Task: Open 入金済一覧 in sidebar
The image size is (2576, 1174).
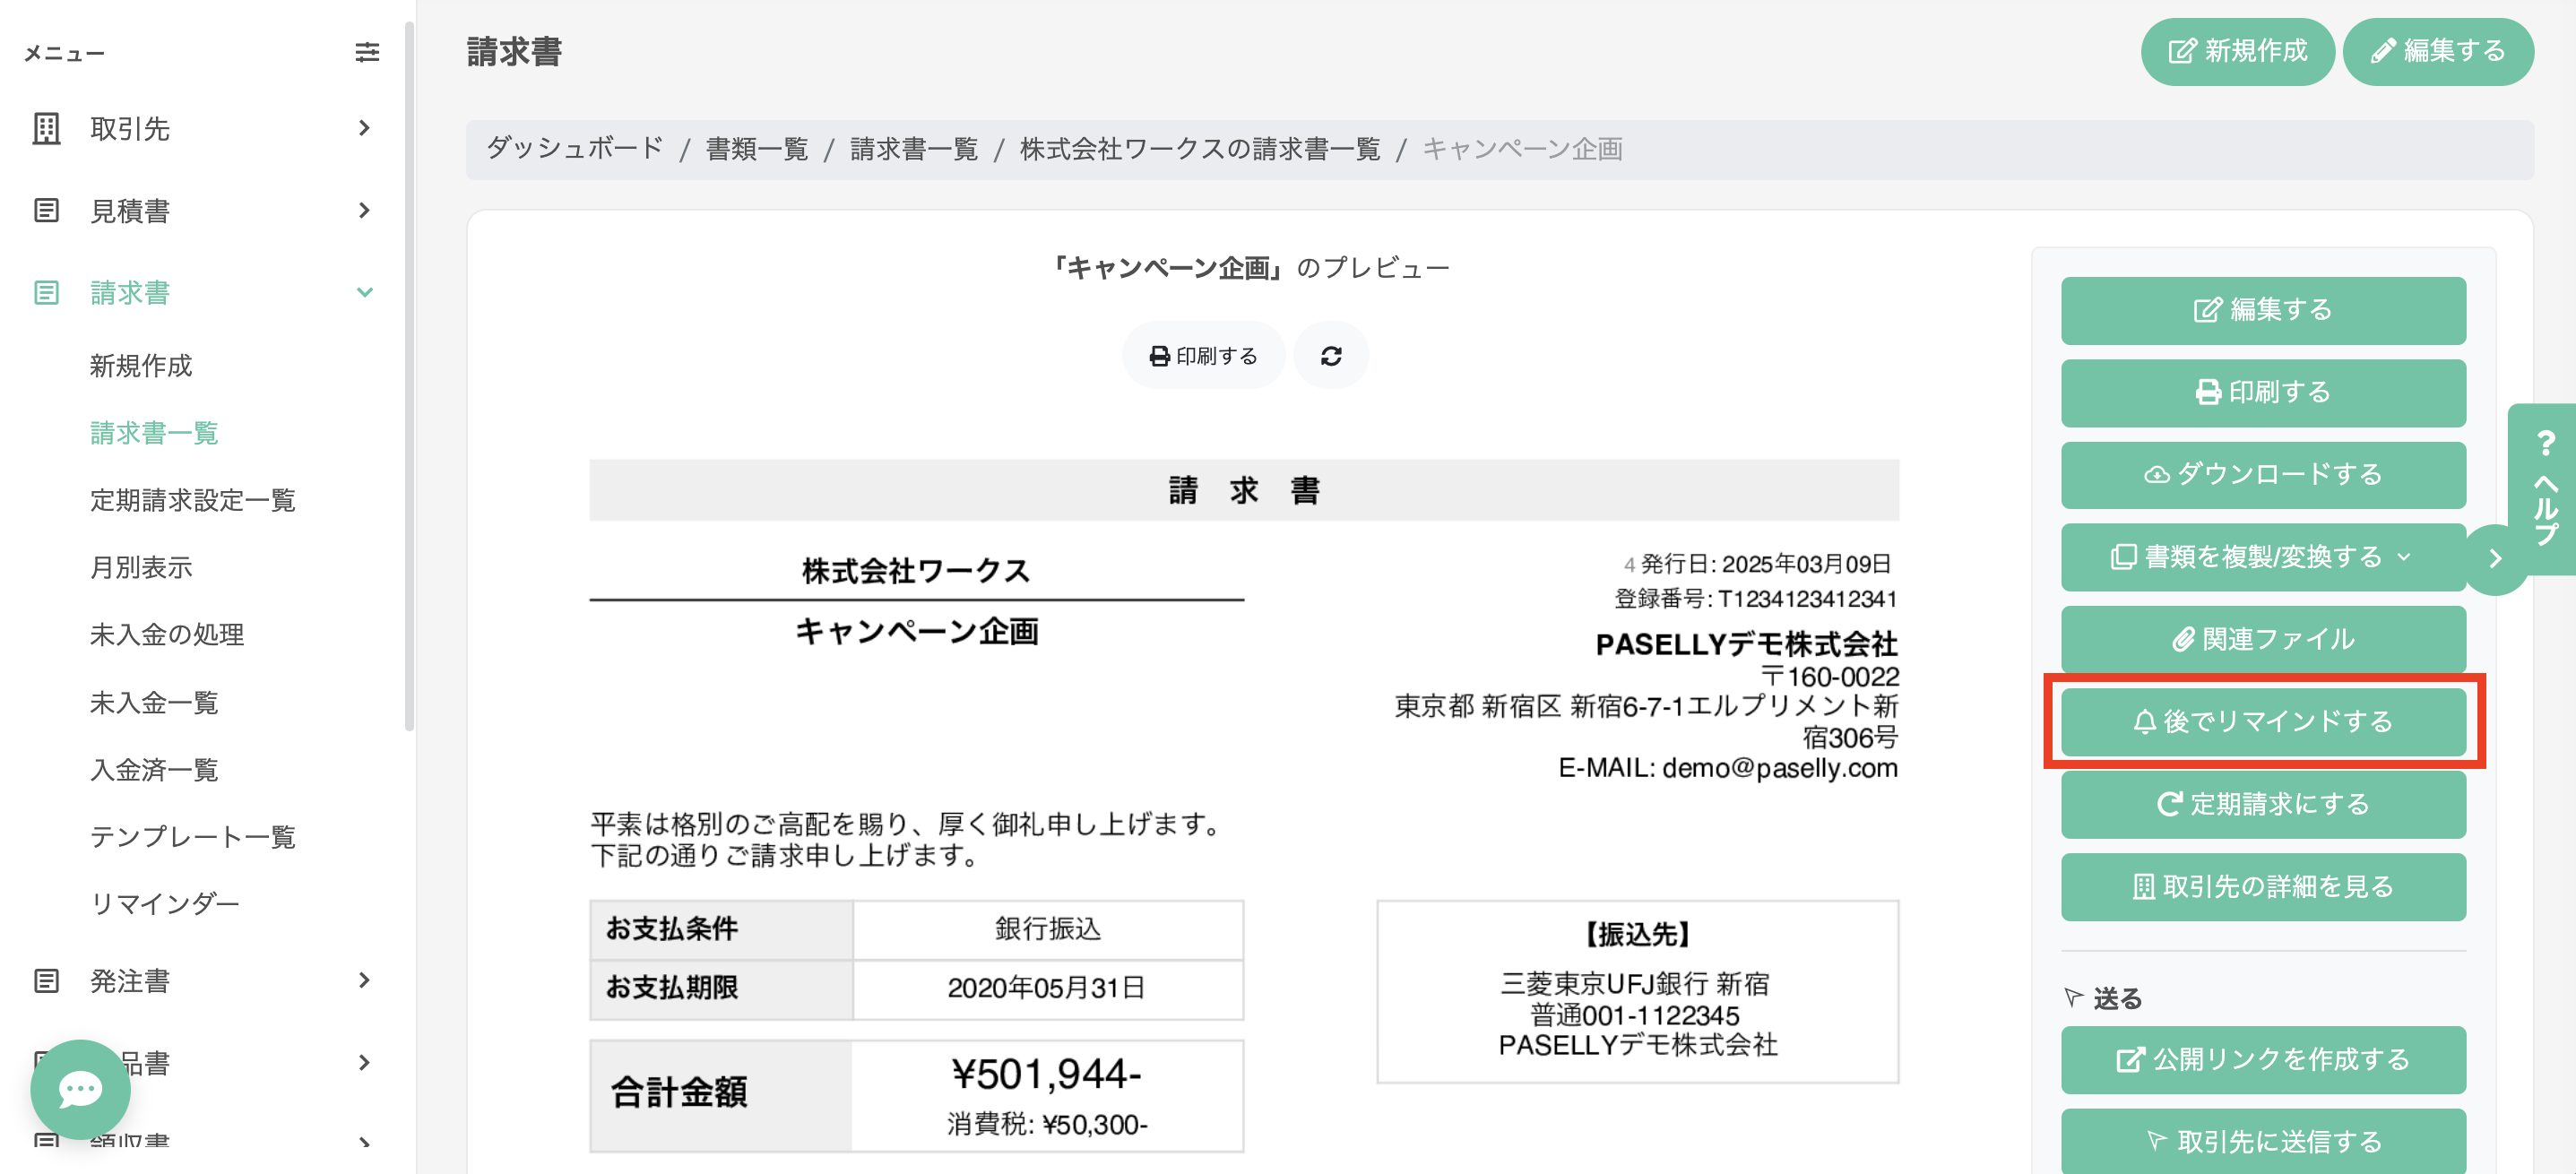Action: (x=154, y=769)
